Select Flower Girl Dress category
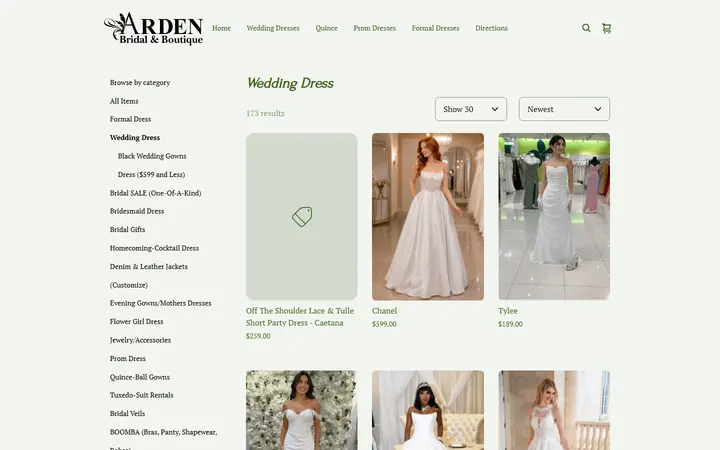This screenshot has width=720, height=450. [x=136, y=321]
